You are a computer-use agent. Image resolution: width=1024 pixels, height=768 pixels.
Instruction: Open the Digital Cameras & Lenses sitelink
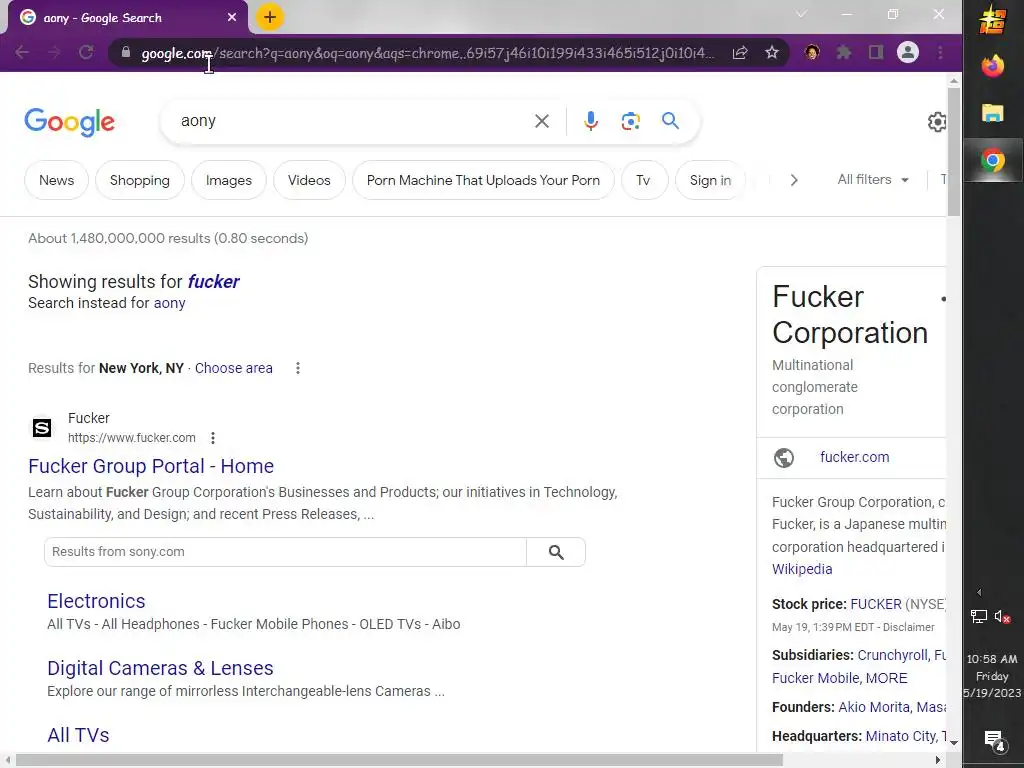[x=160, y=668]
